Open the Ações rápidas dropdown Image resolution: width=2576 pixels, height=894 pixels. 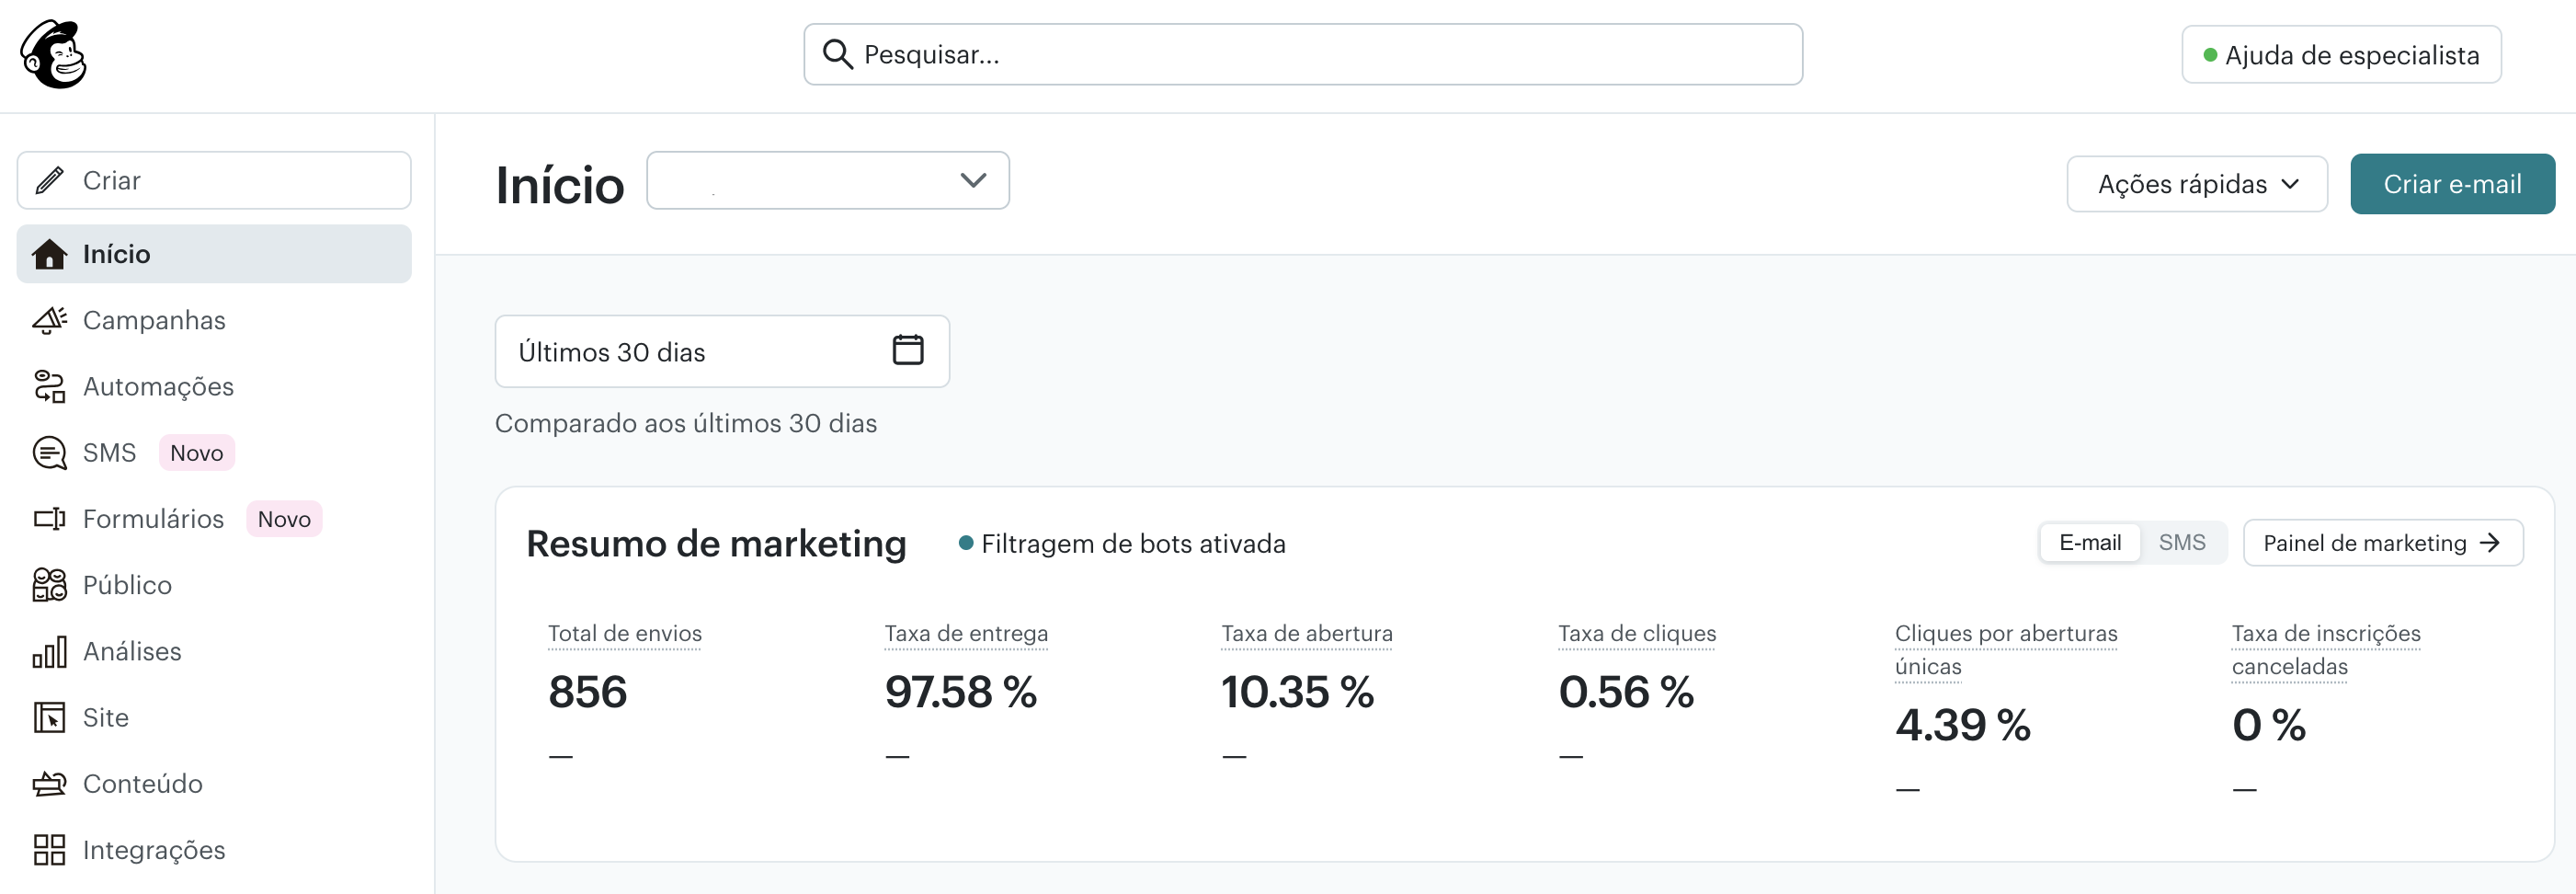coord(2196,184)
